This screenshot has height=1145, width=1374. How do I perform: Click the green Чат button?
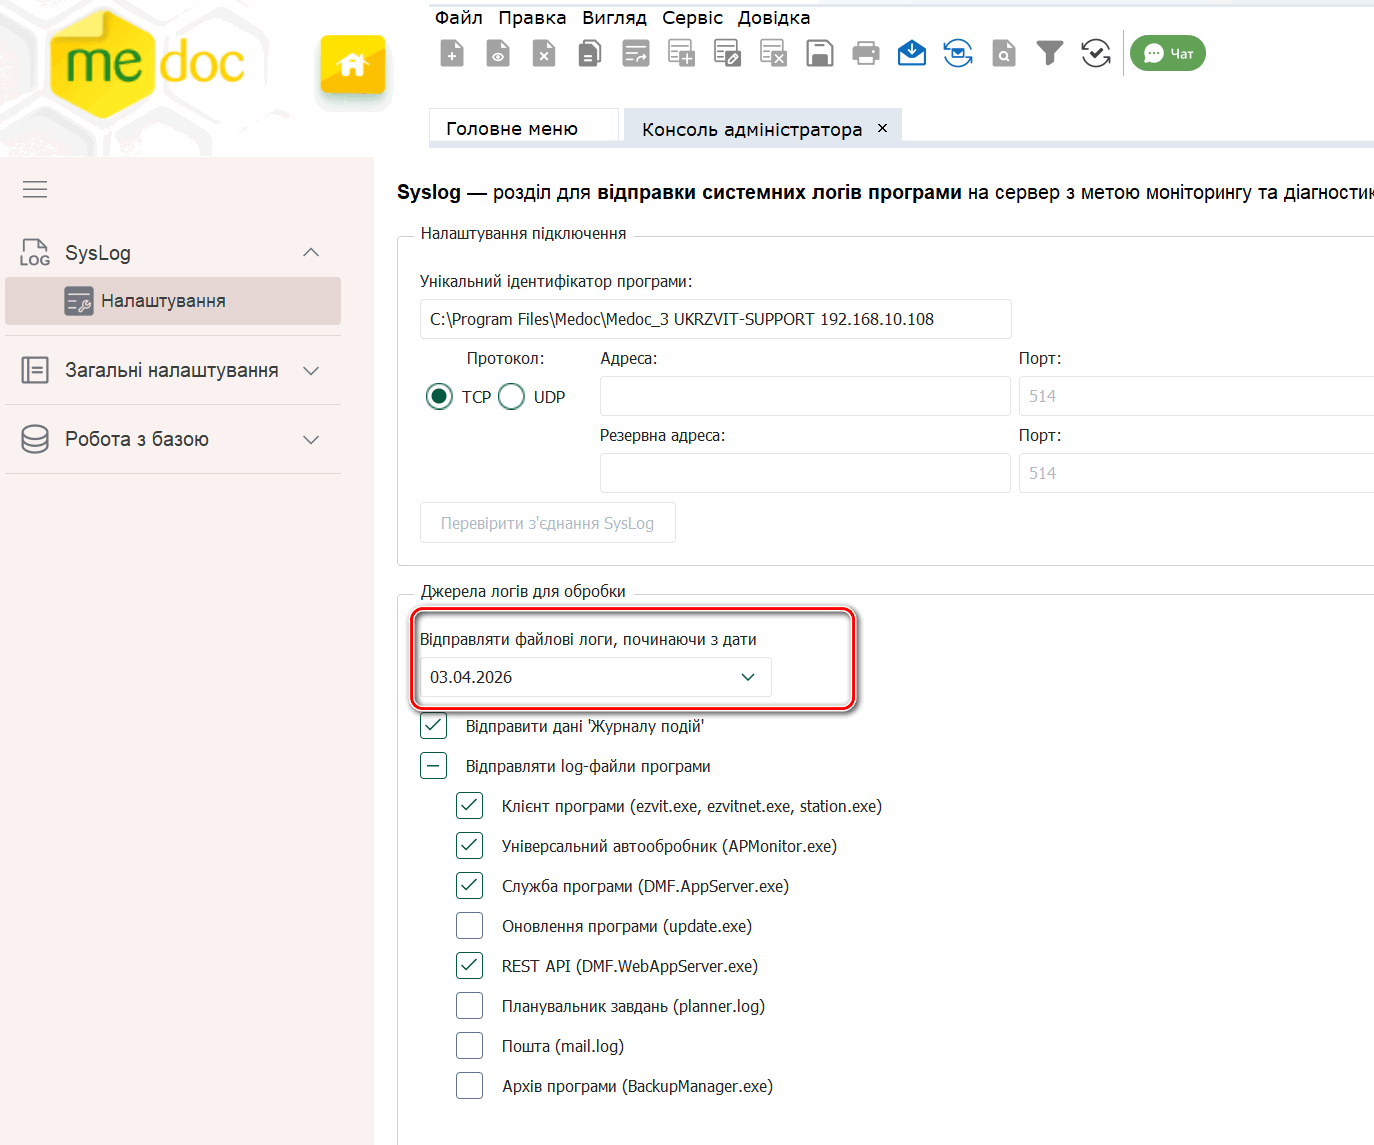tap(1168, 53)
